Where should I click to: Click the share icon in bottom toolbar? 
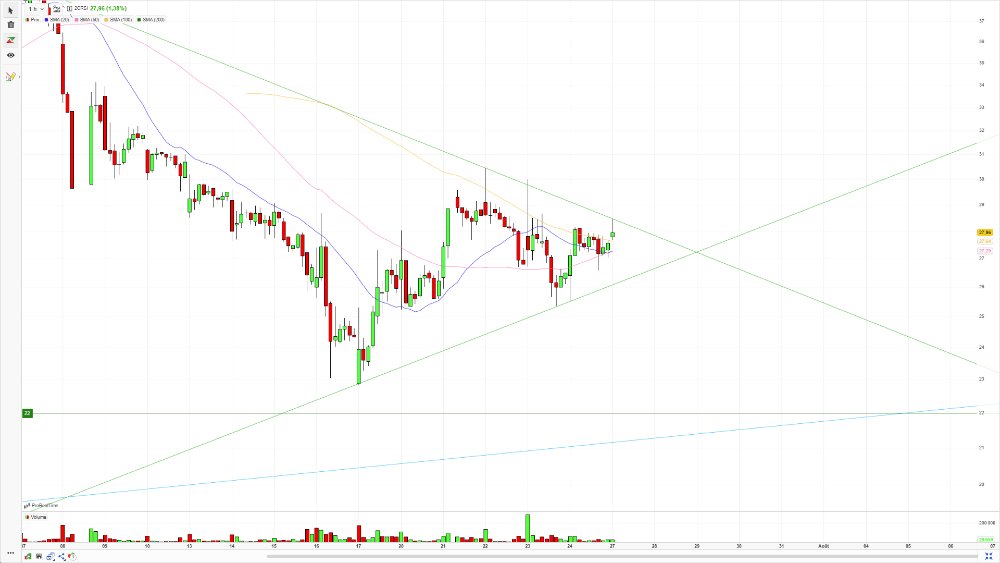[x=62, y=557]
